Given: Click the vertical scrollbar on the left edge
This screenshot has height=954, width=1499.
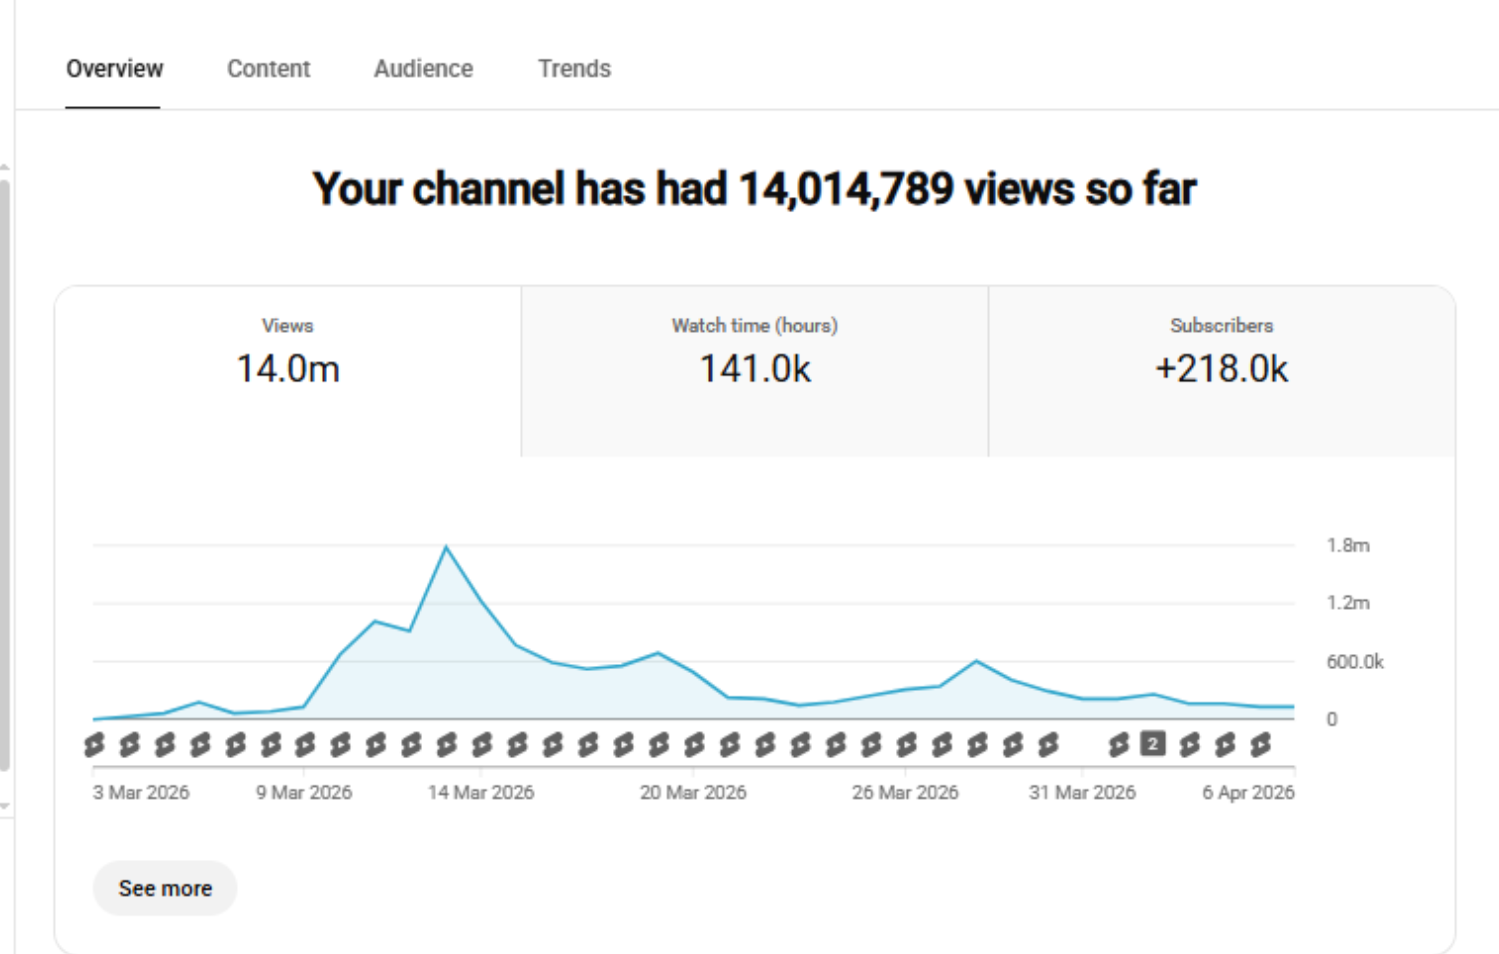Looking at the screenshot, I should pos(5,470).
